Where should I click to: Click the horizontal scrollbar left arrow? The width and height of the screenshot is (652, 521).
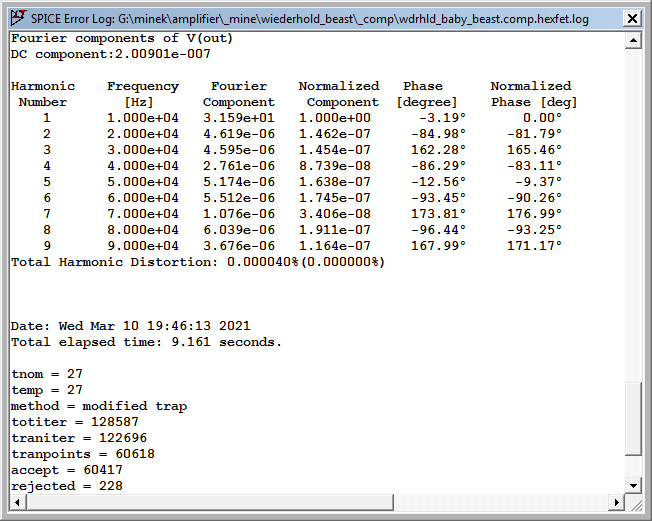coord(17,502)
